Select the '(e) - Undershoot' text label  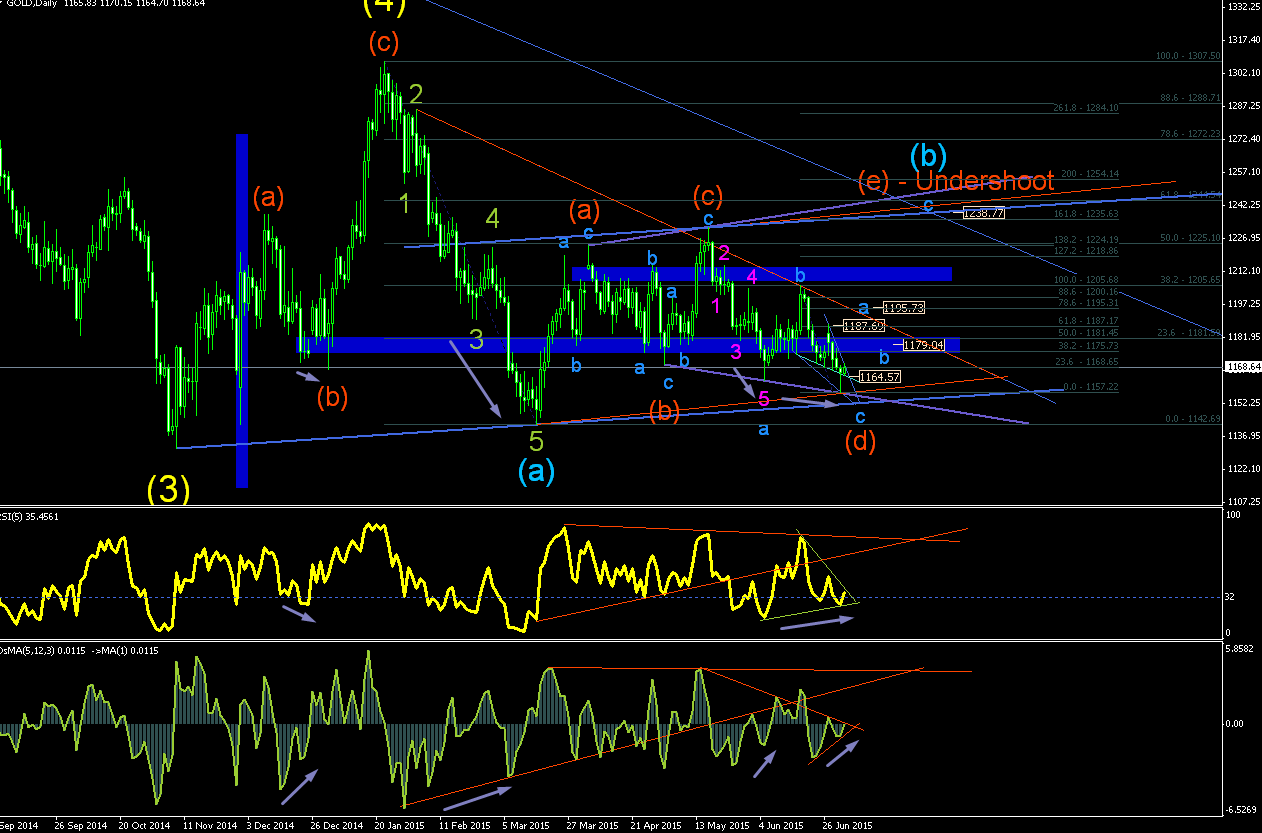click(x=957, y=181)
